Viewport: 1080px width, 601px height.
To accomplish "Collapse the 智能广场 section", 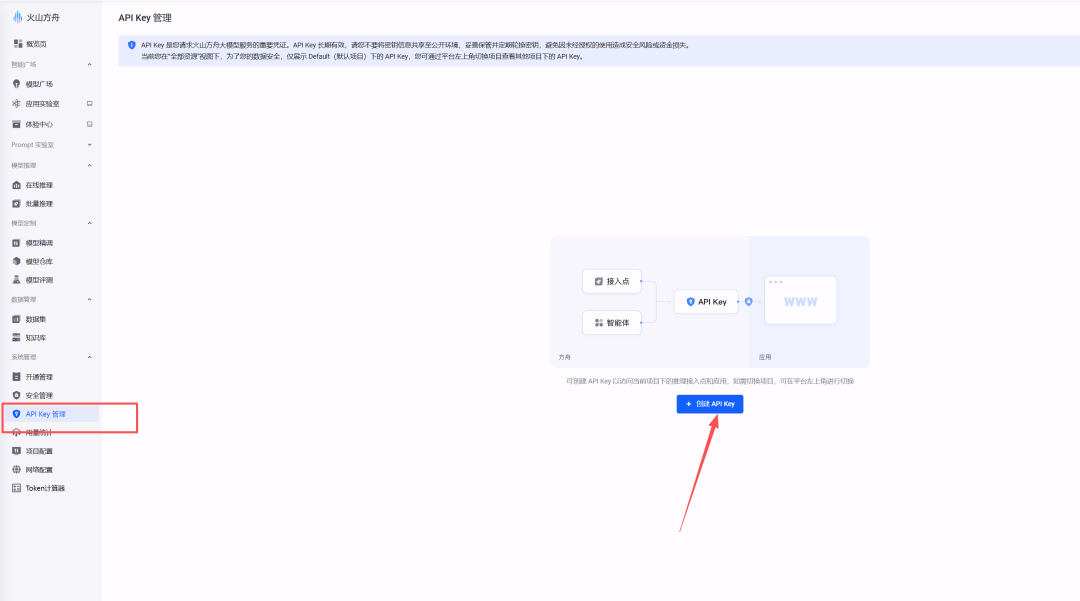I will [89, 64].
